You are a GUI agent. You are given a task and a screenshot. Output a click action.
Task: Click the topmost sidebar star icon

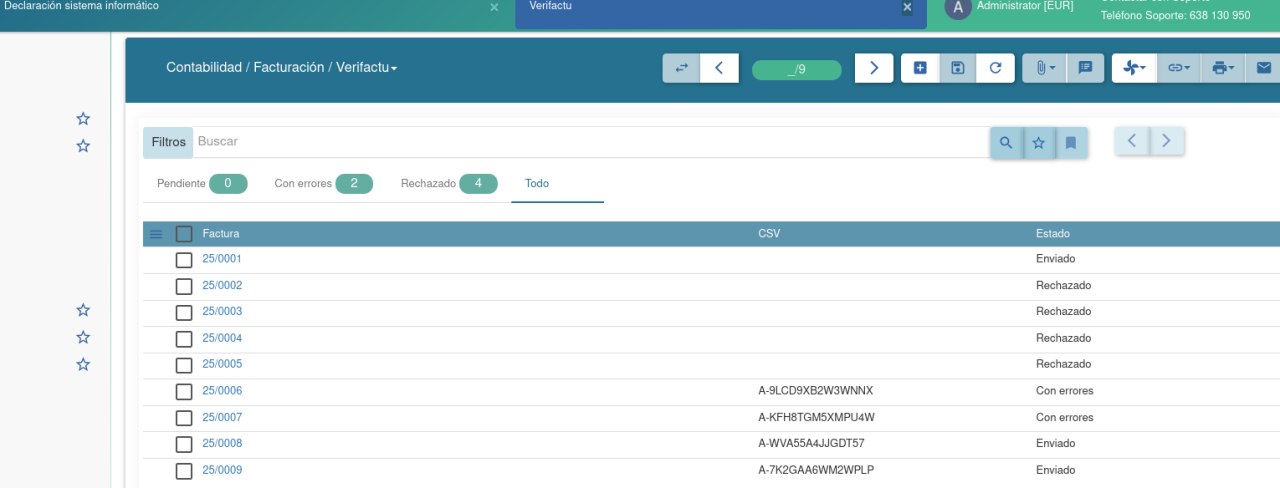pos(84,119)
